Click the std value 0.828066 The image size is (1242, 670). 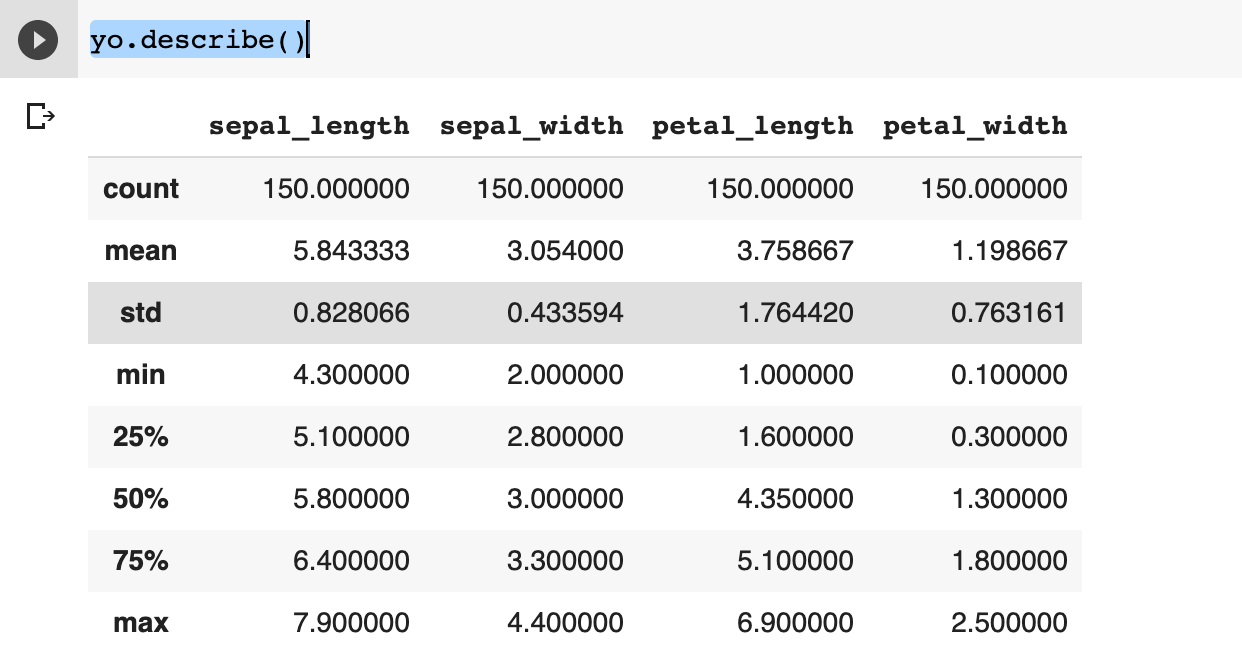[x=351, y=313]
